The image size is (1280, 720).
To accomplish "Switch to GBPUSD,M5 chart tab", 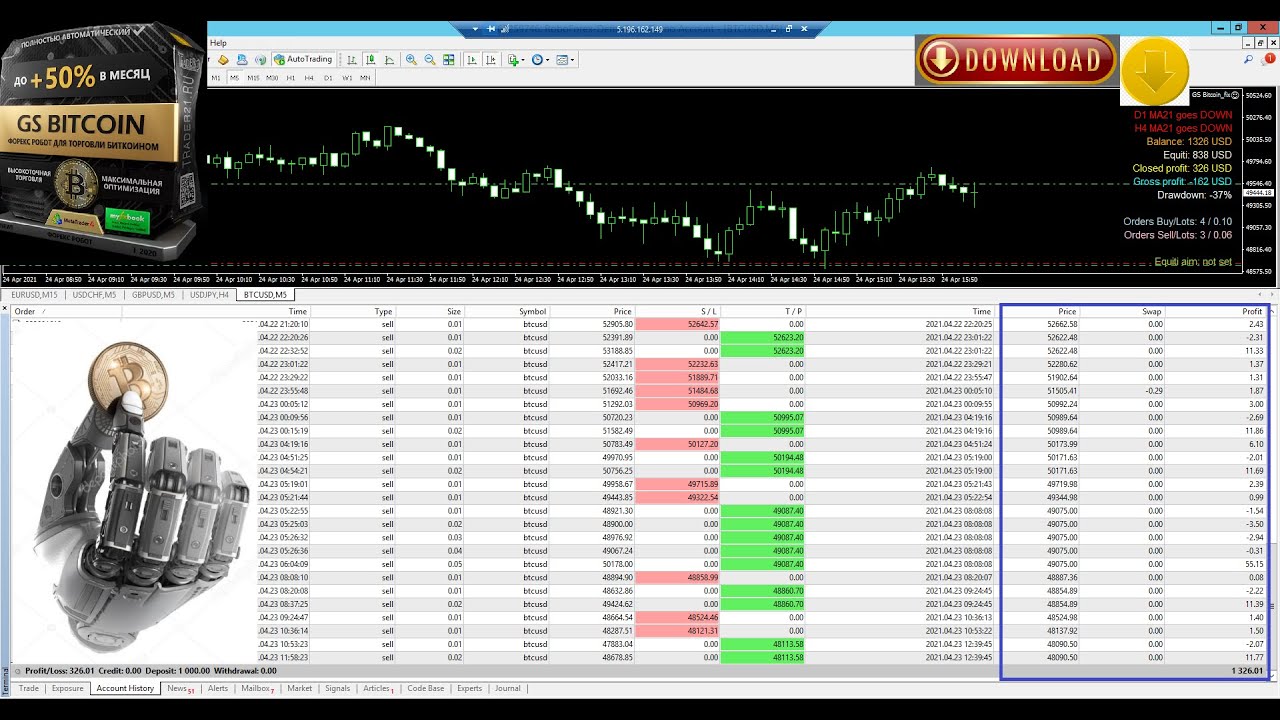I will [153, 295].
